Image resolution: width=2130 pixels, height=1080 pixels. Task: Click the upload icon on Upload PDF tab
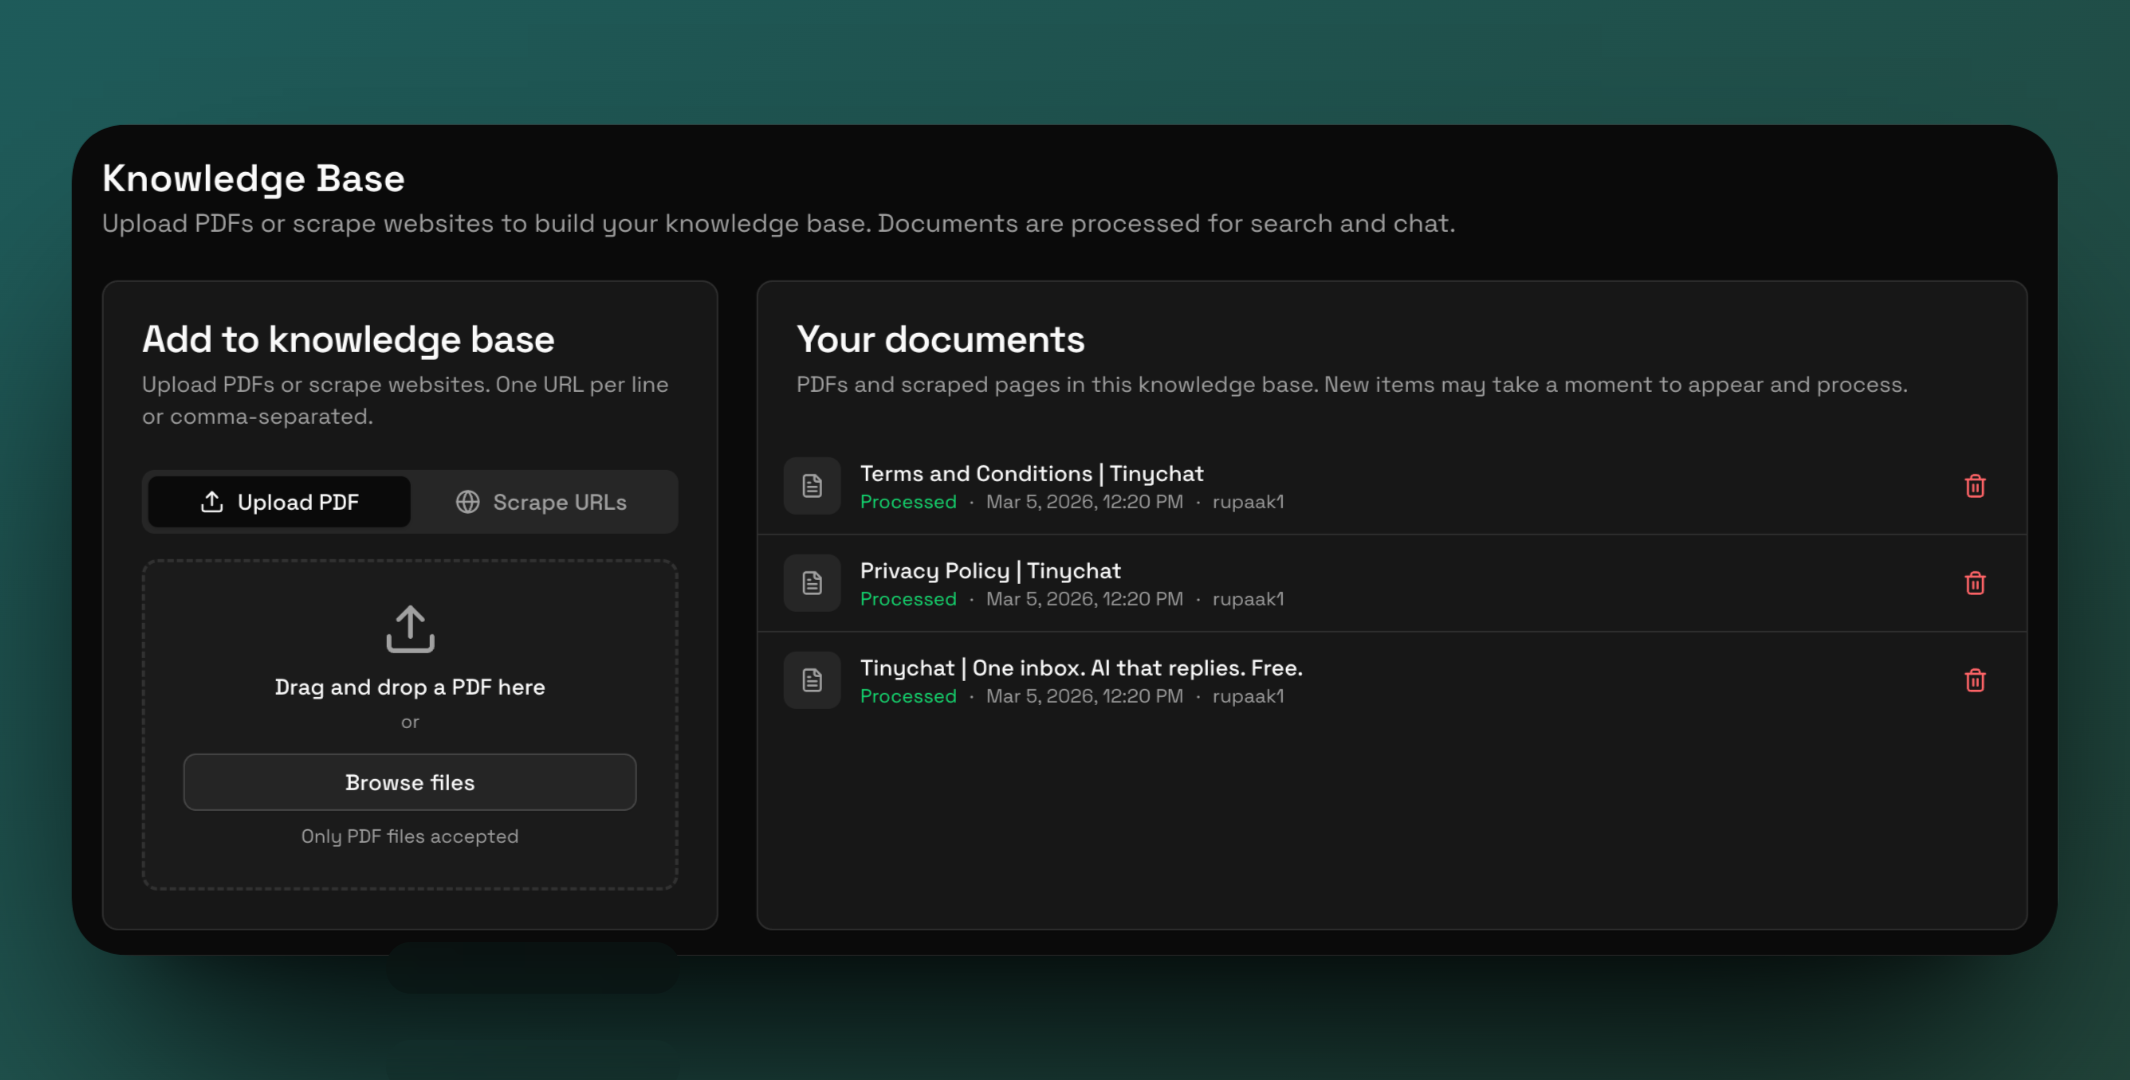coord(212,502)
